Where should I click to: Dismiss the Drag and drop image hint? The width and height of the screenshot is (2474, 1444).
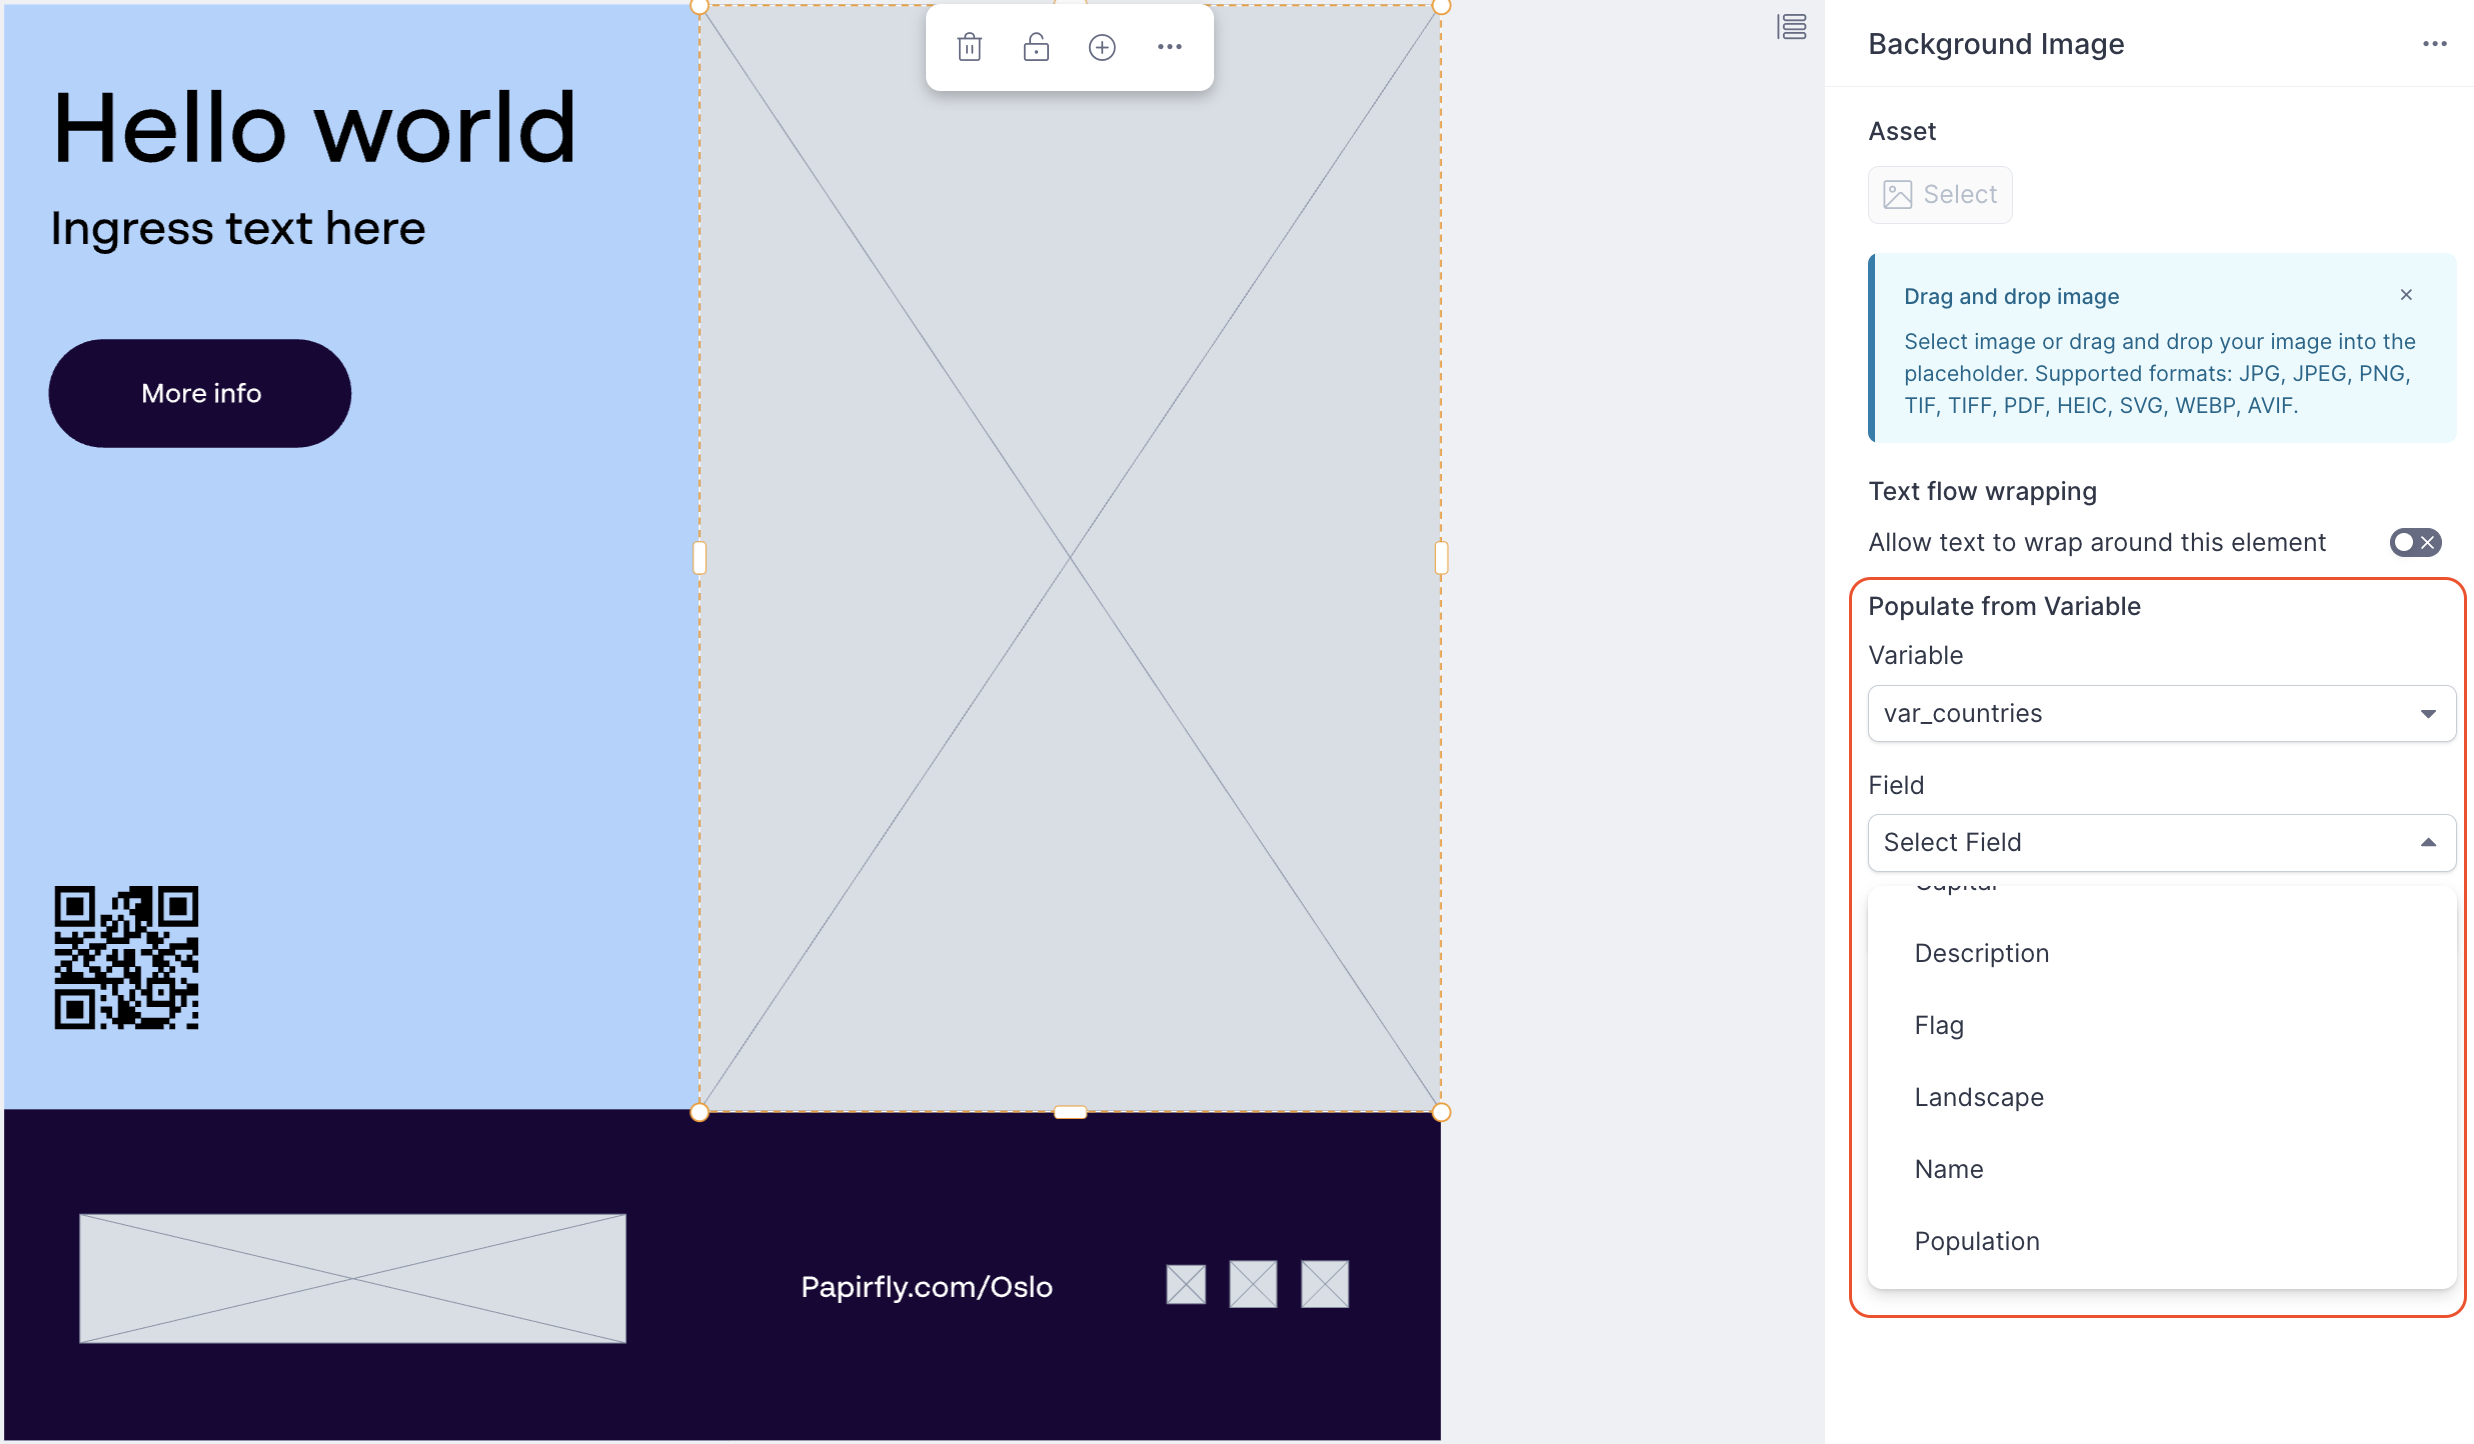click(2406, 295)
